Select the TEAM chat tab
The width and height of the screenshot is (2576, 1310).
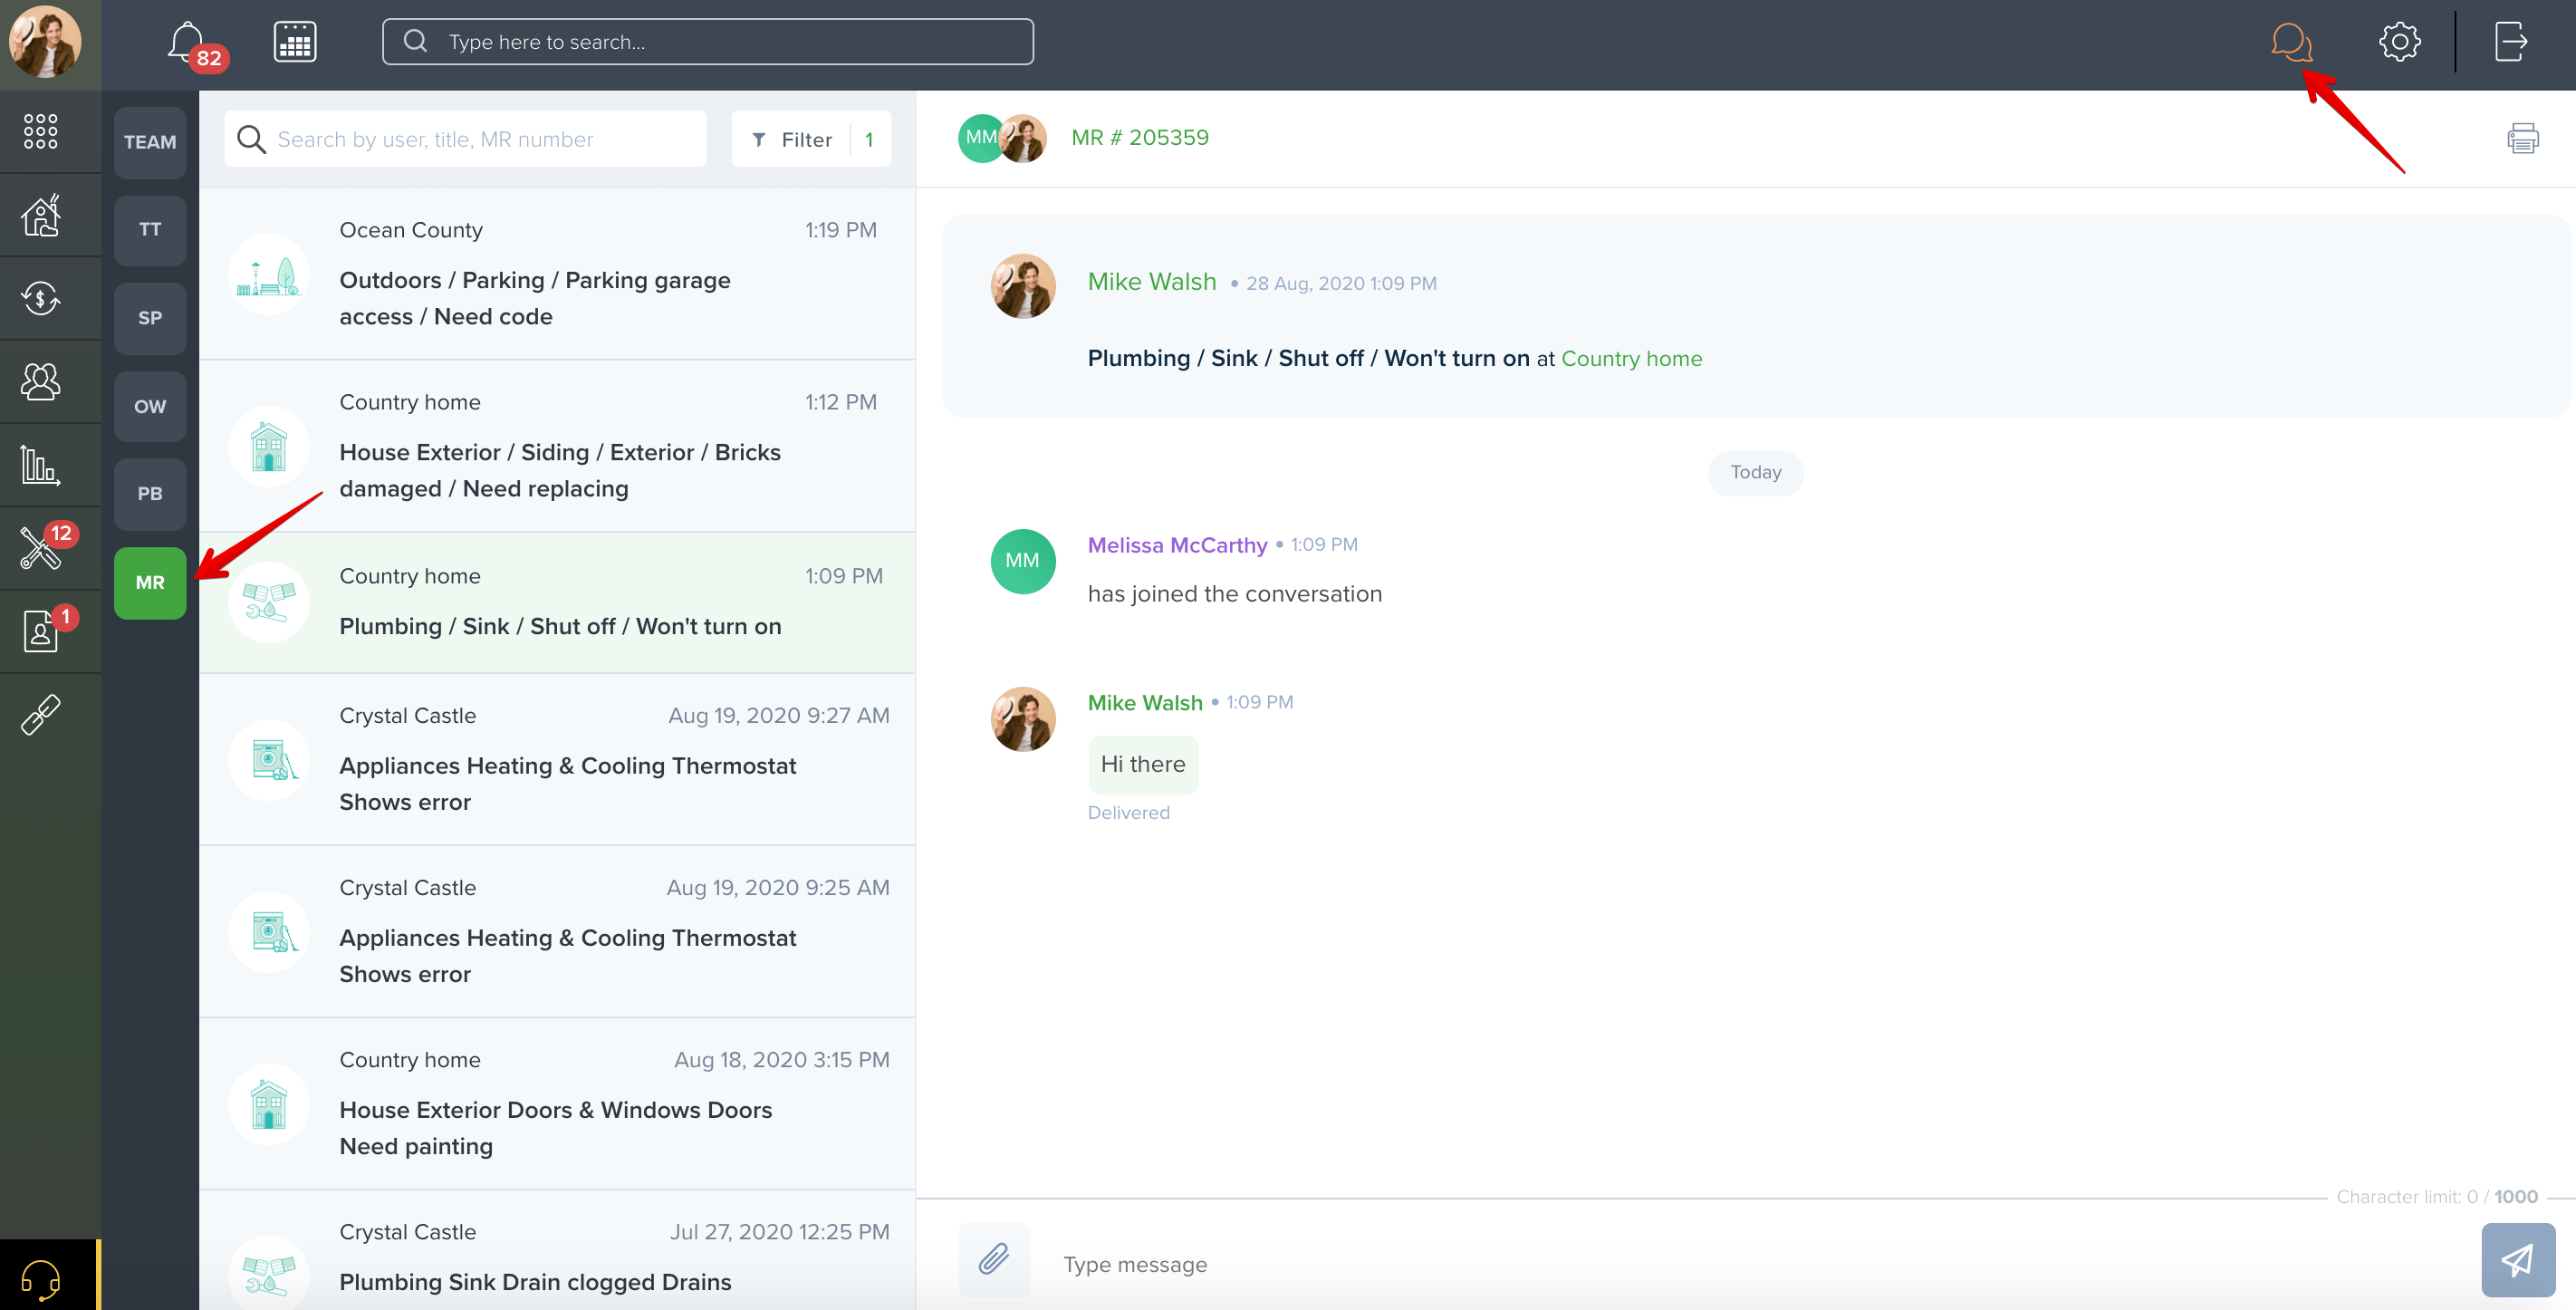(150, 142)
